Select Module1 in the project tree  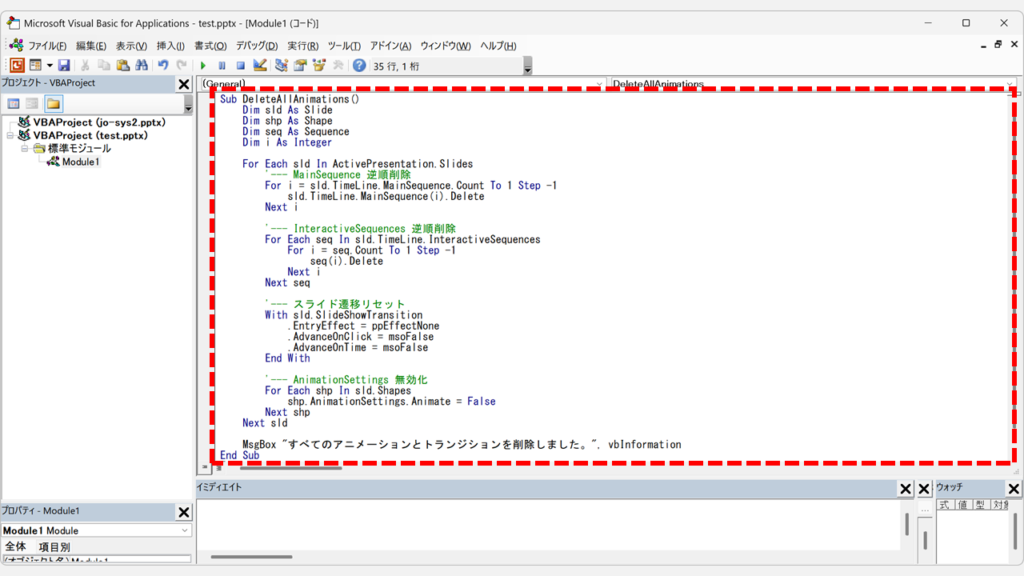click(x=80, y=161)
